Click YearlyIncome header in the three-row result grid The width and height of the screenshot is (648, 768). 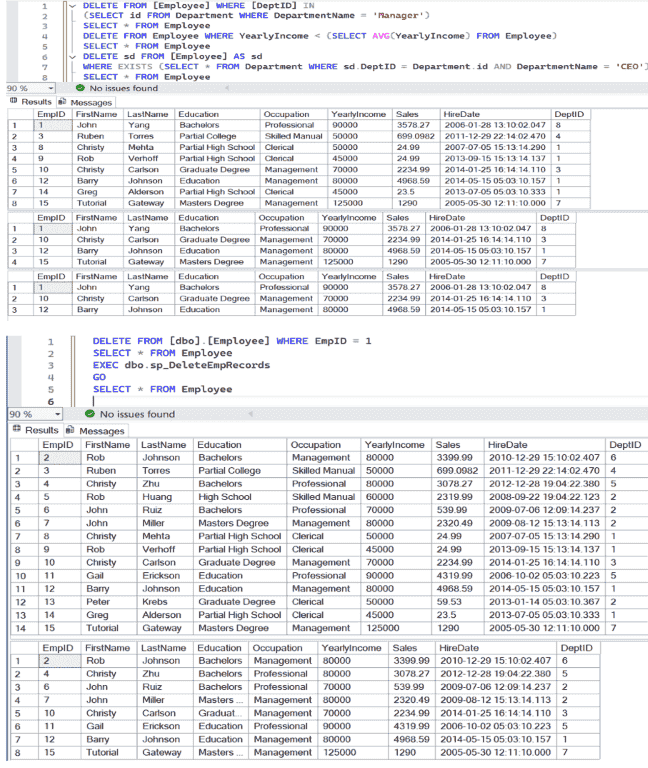(x=349, y=276)
